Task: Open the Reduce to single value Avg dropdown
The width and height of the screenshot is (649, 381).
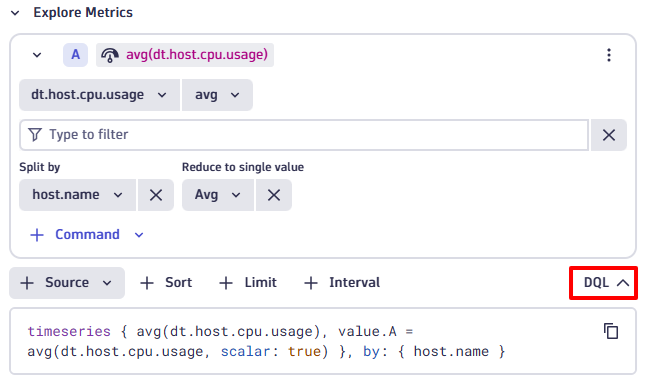Action: 218,195
